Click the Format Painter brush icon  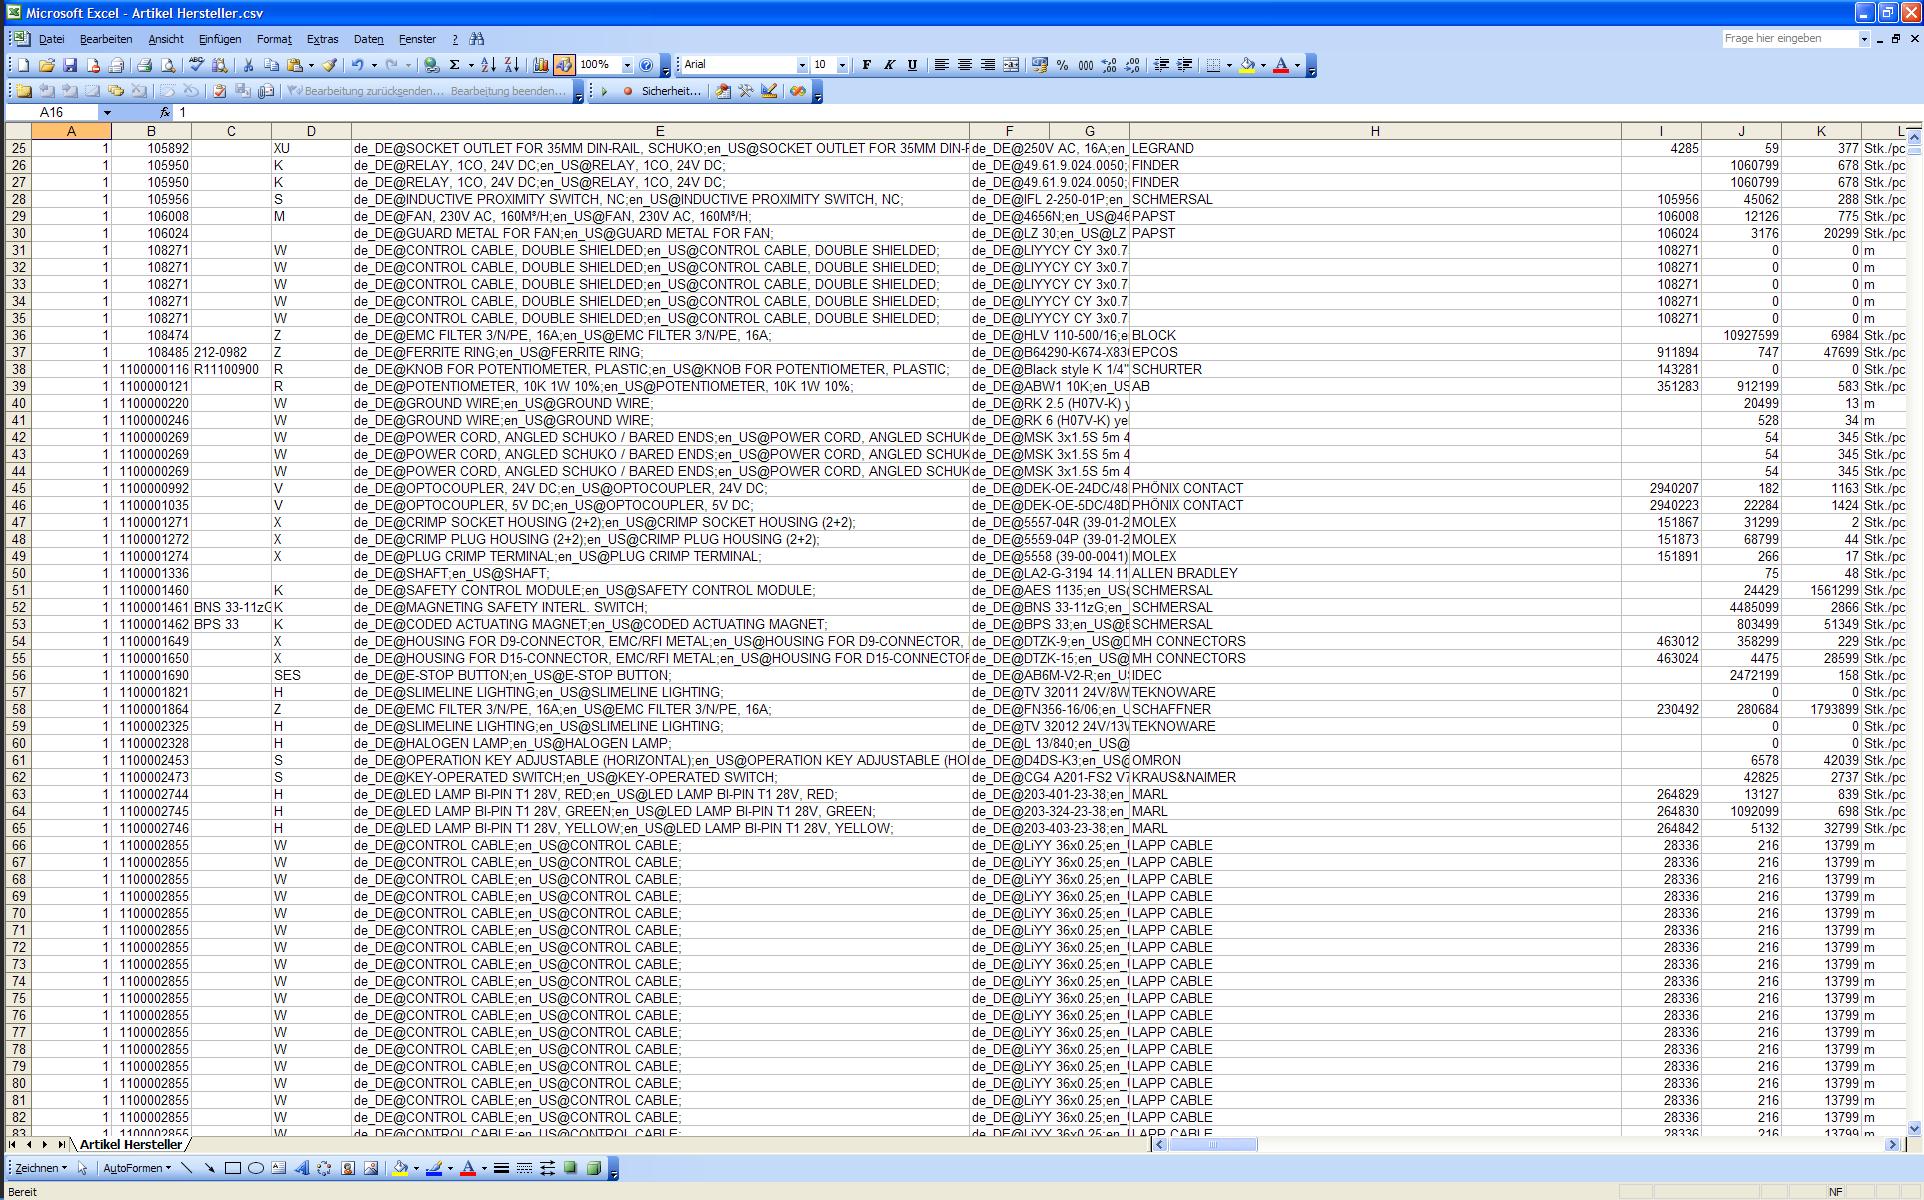pos(329,65)
